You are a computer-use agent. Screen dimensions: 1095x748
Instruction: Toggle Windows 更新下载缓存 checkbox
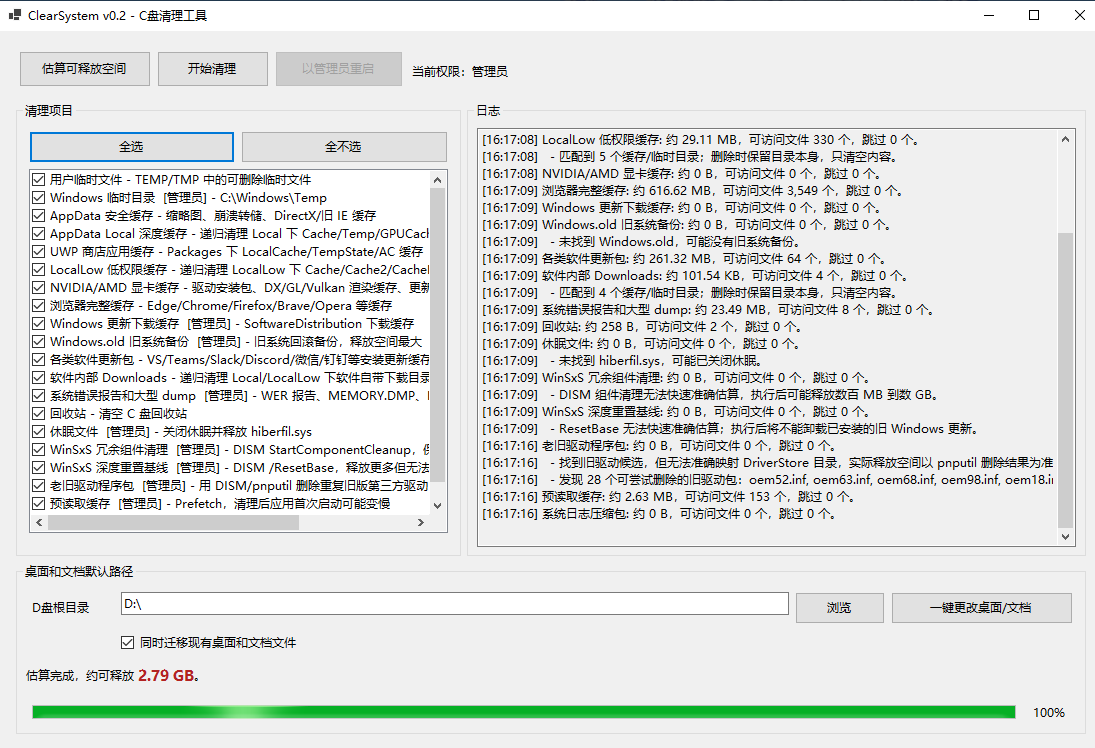tap(38, 323)
